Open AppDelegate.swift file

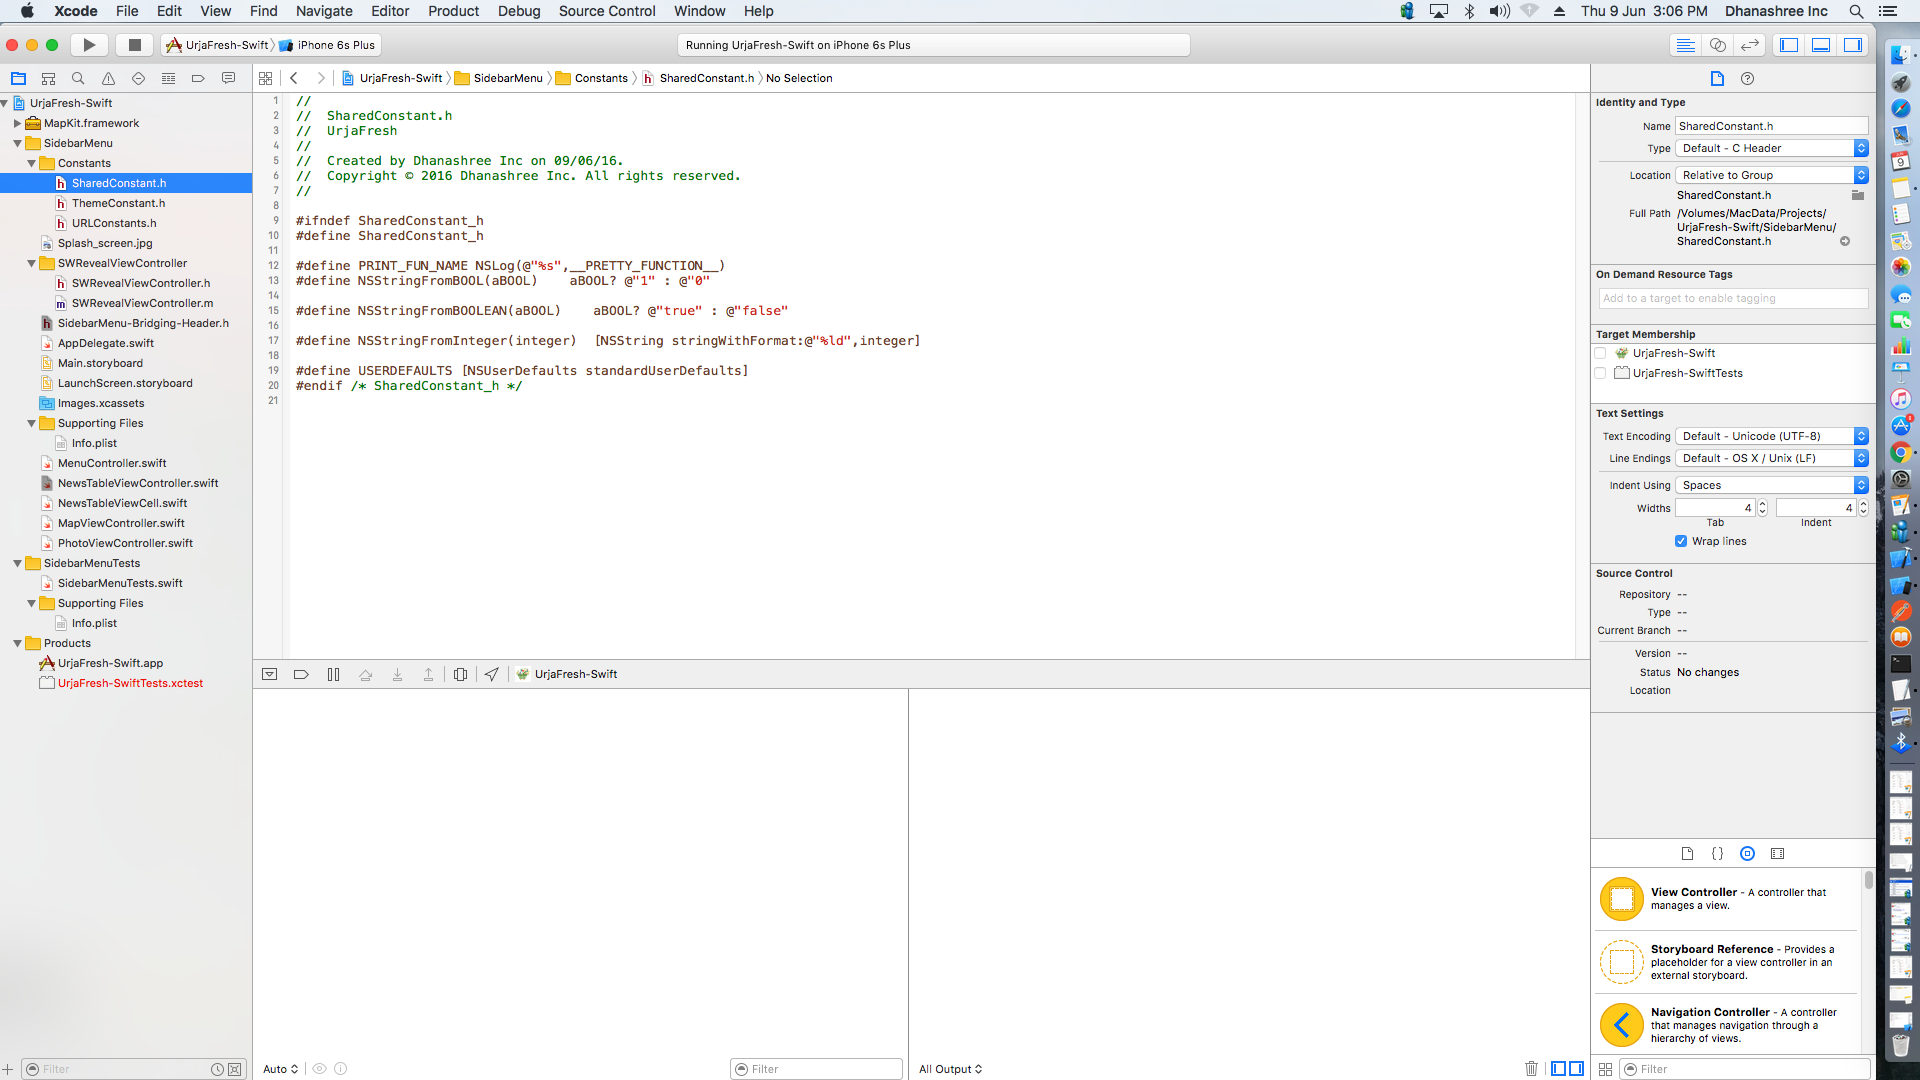106,343
